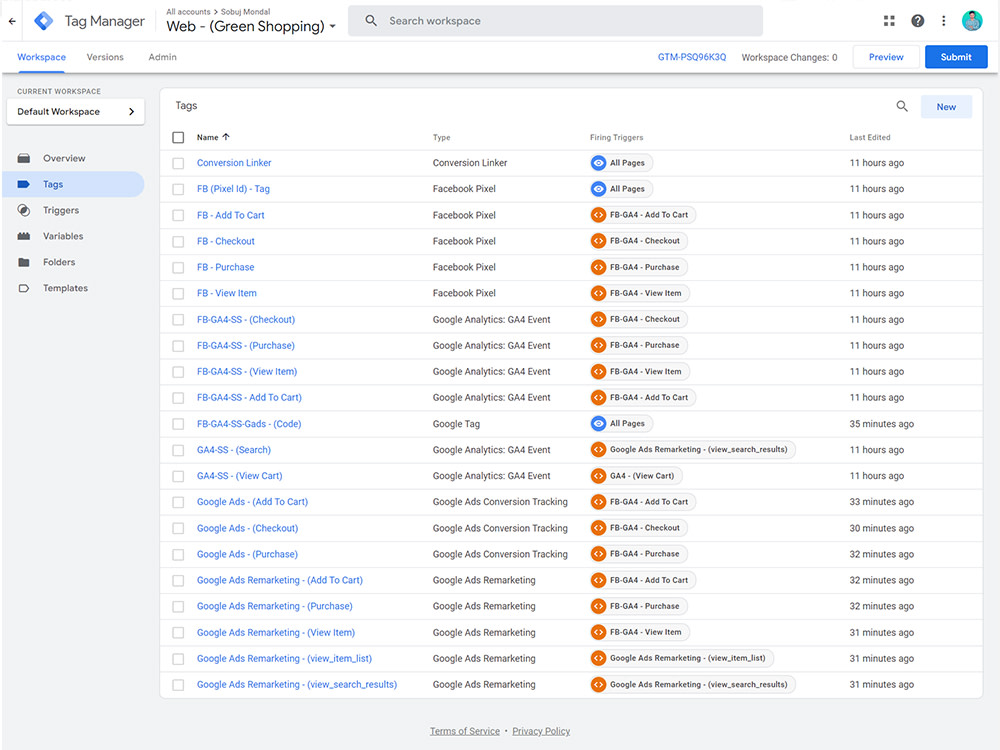Viewport: 1000px width, 750px height.
Task: Click the Type column header
Action: click(x=441, y=137)
